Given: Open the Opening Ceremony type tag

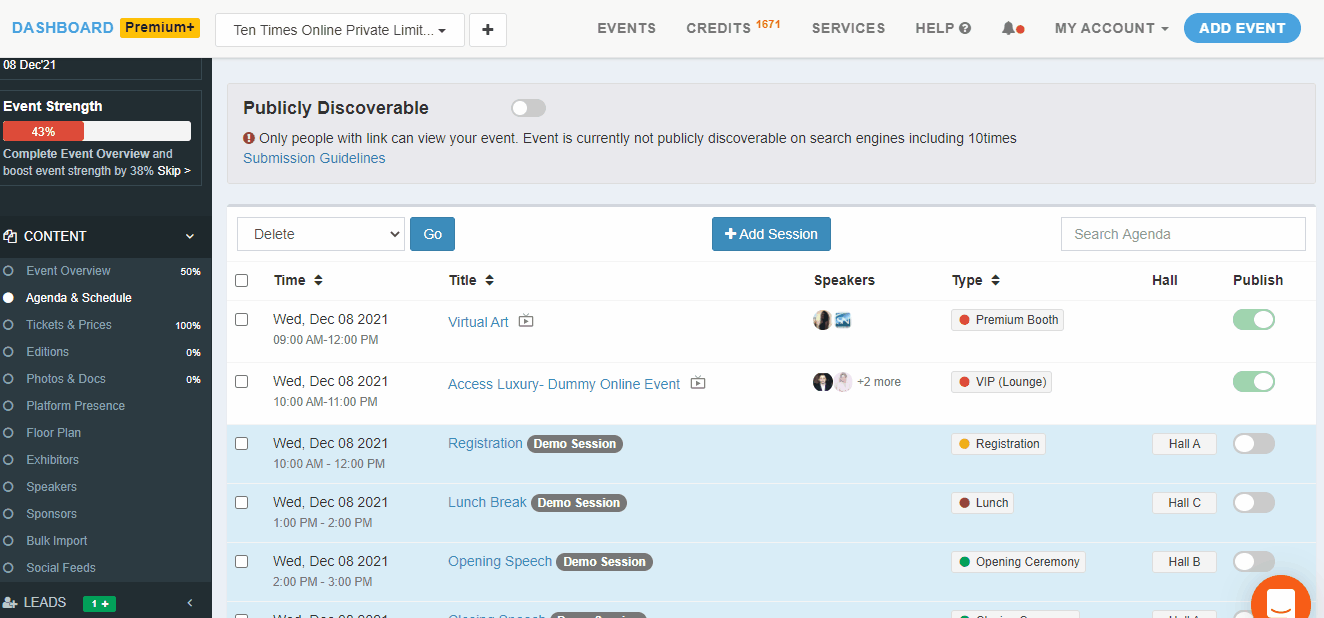Looking at the screenshot, I should (1018, 562).
